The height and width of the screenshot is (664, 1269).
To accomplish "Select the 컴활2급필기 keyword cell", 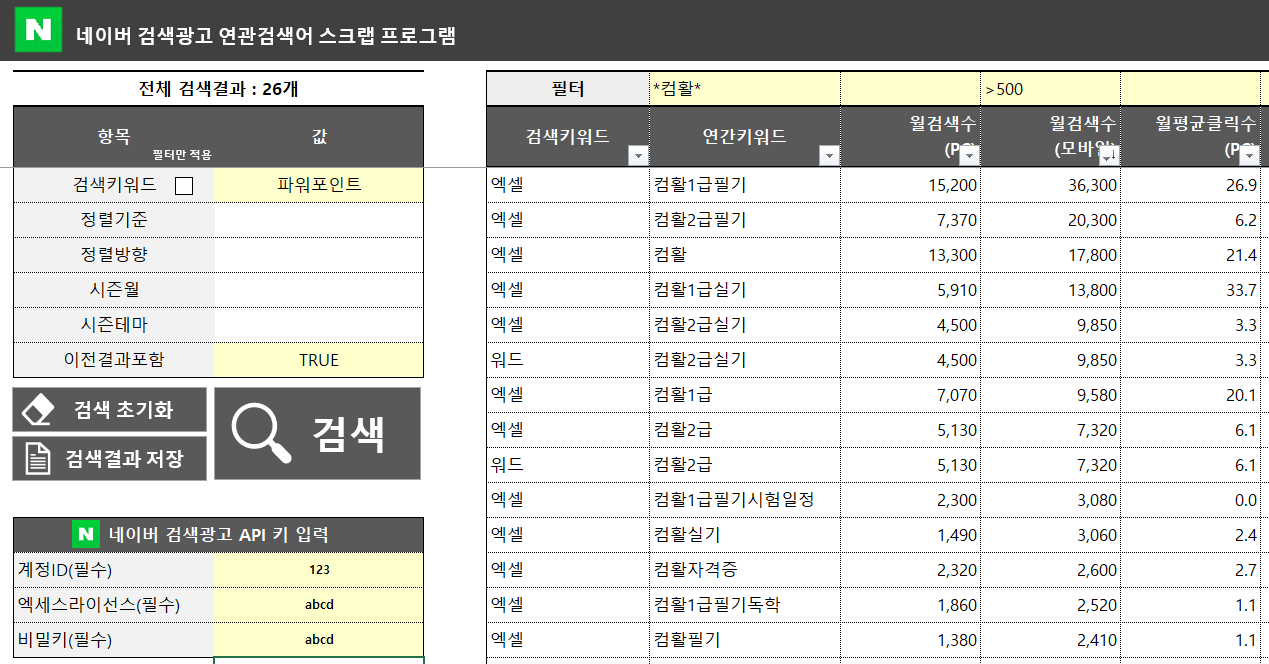I will 745,220.
